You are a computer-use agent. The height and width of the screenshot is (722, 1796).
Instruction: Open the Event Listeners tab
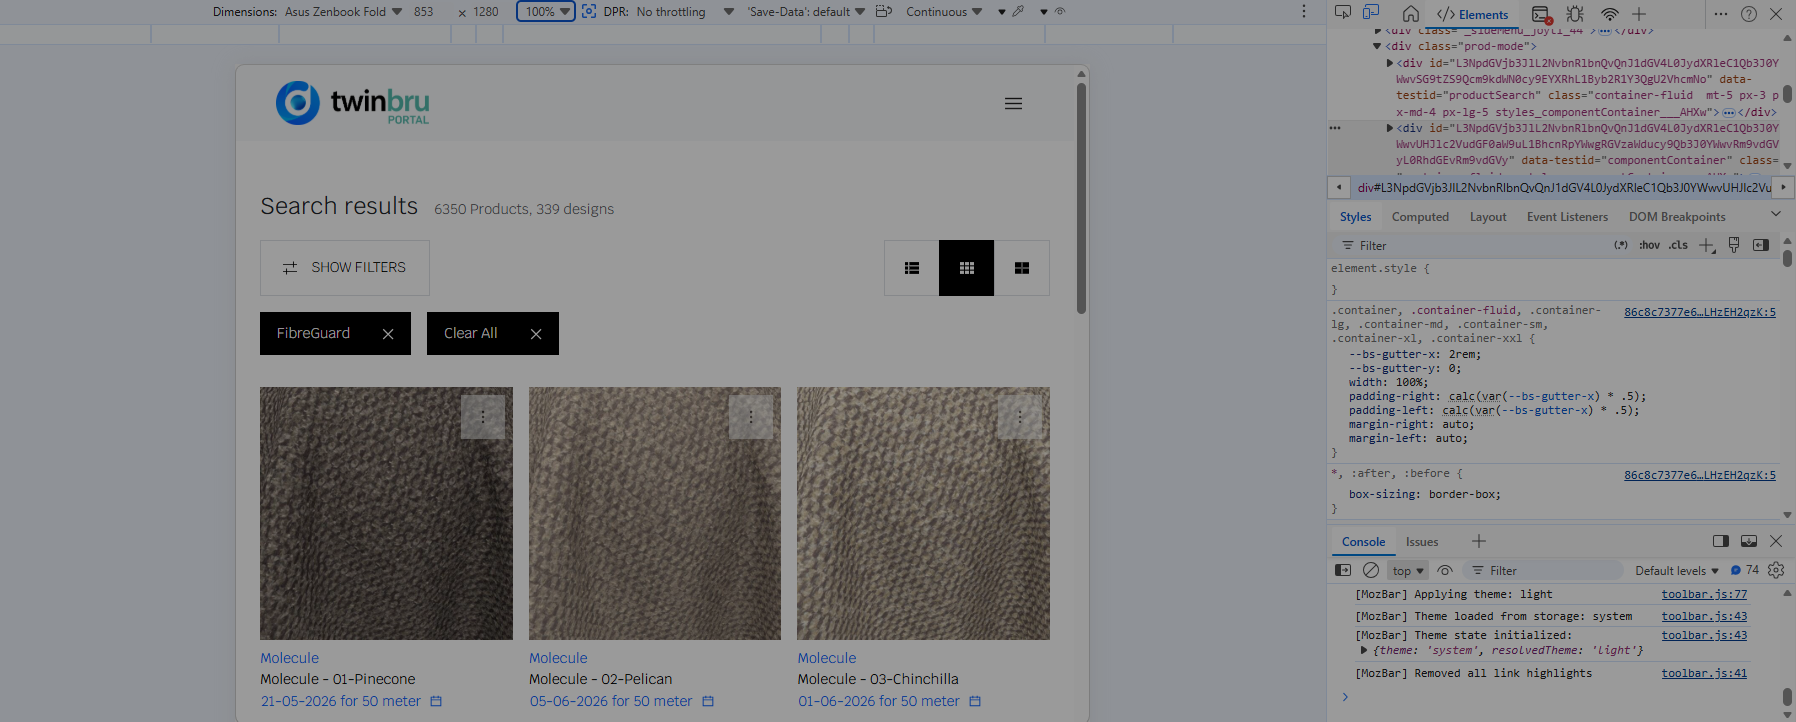pos(1567,217)
